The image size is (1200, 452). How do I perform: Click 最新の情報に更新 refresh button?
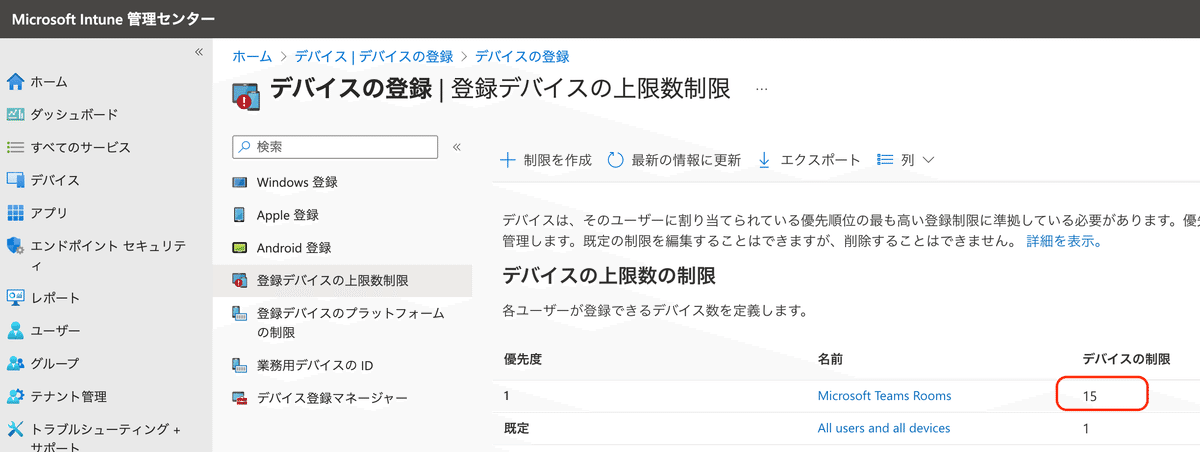pos(674,160)
